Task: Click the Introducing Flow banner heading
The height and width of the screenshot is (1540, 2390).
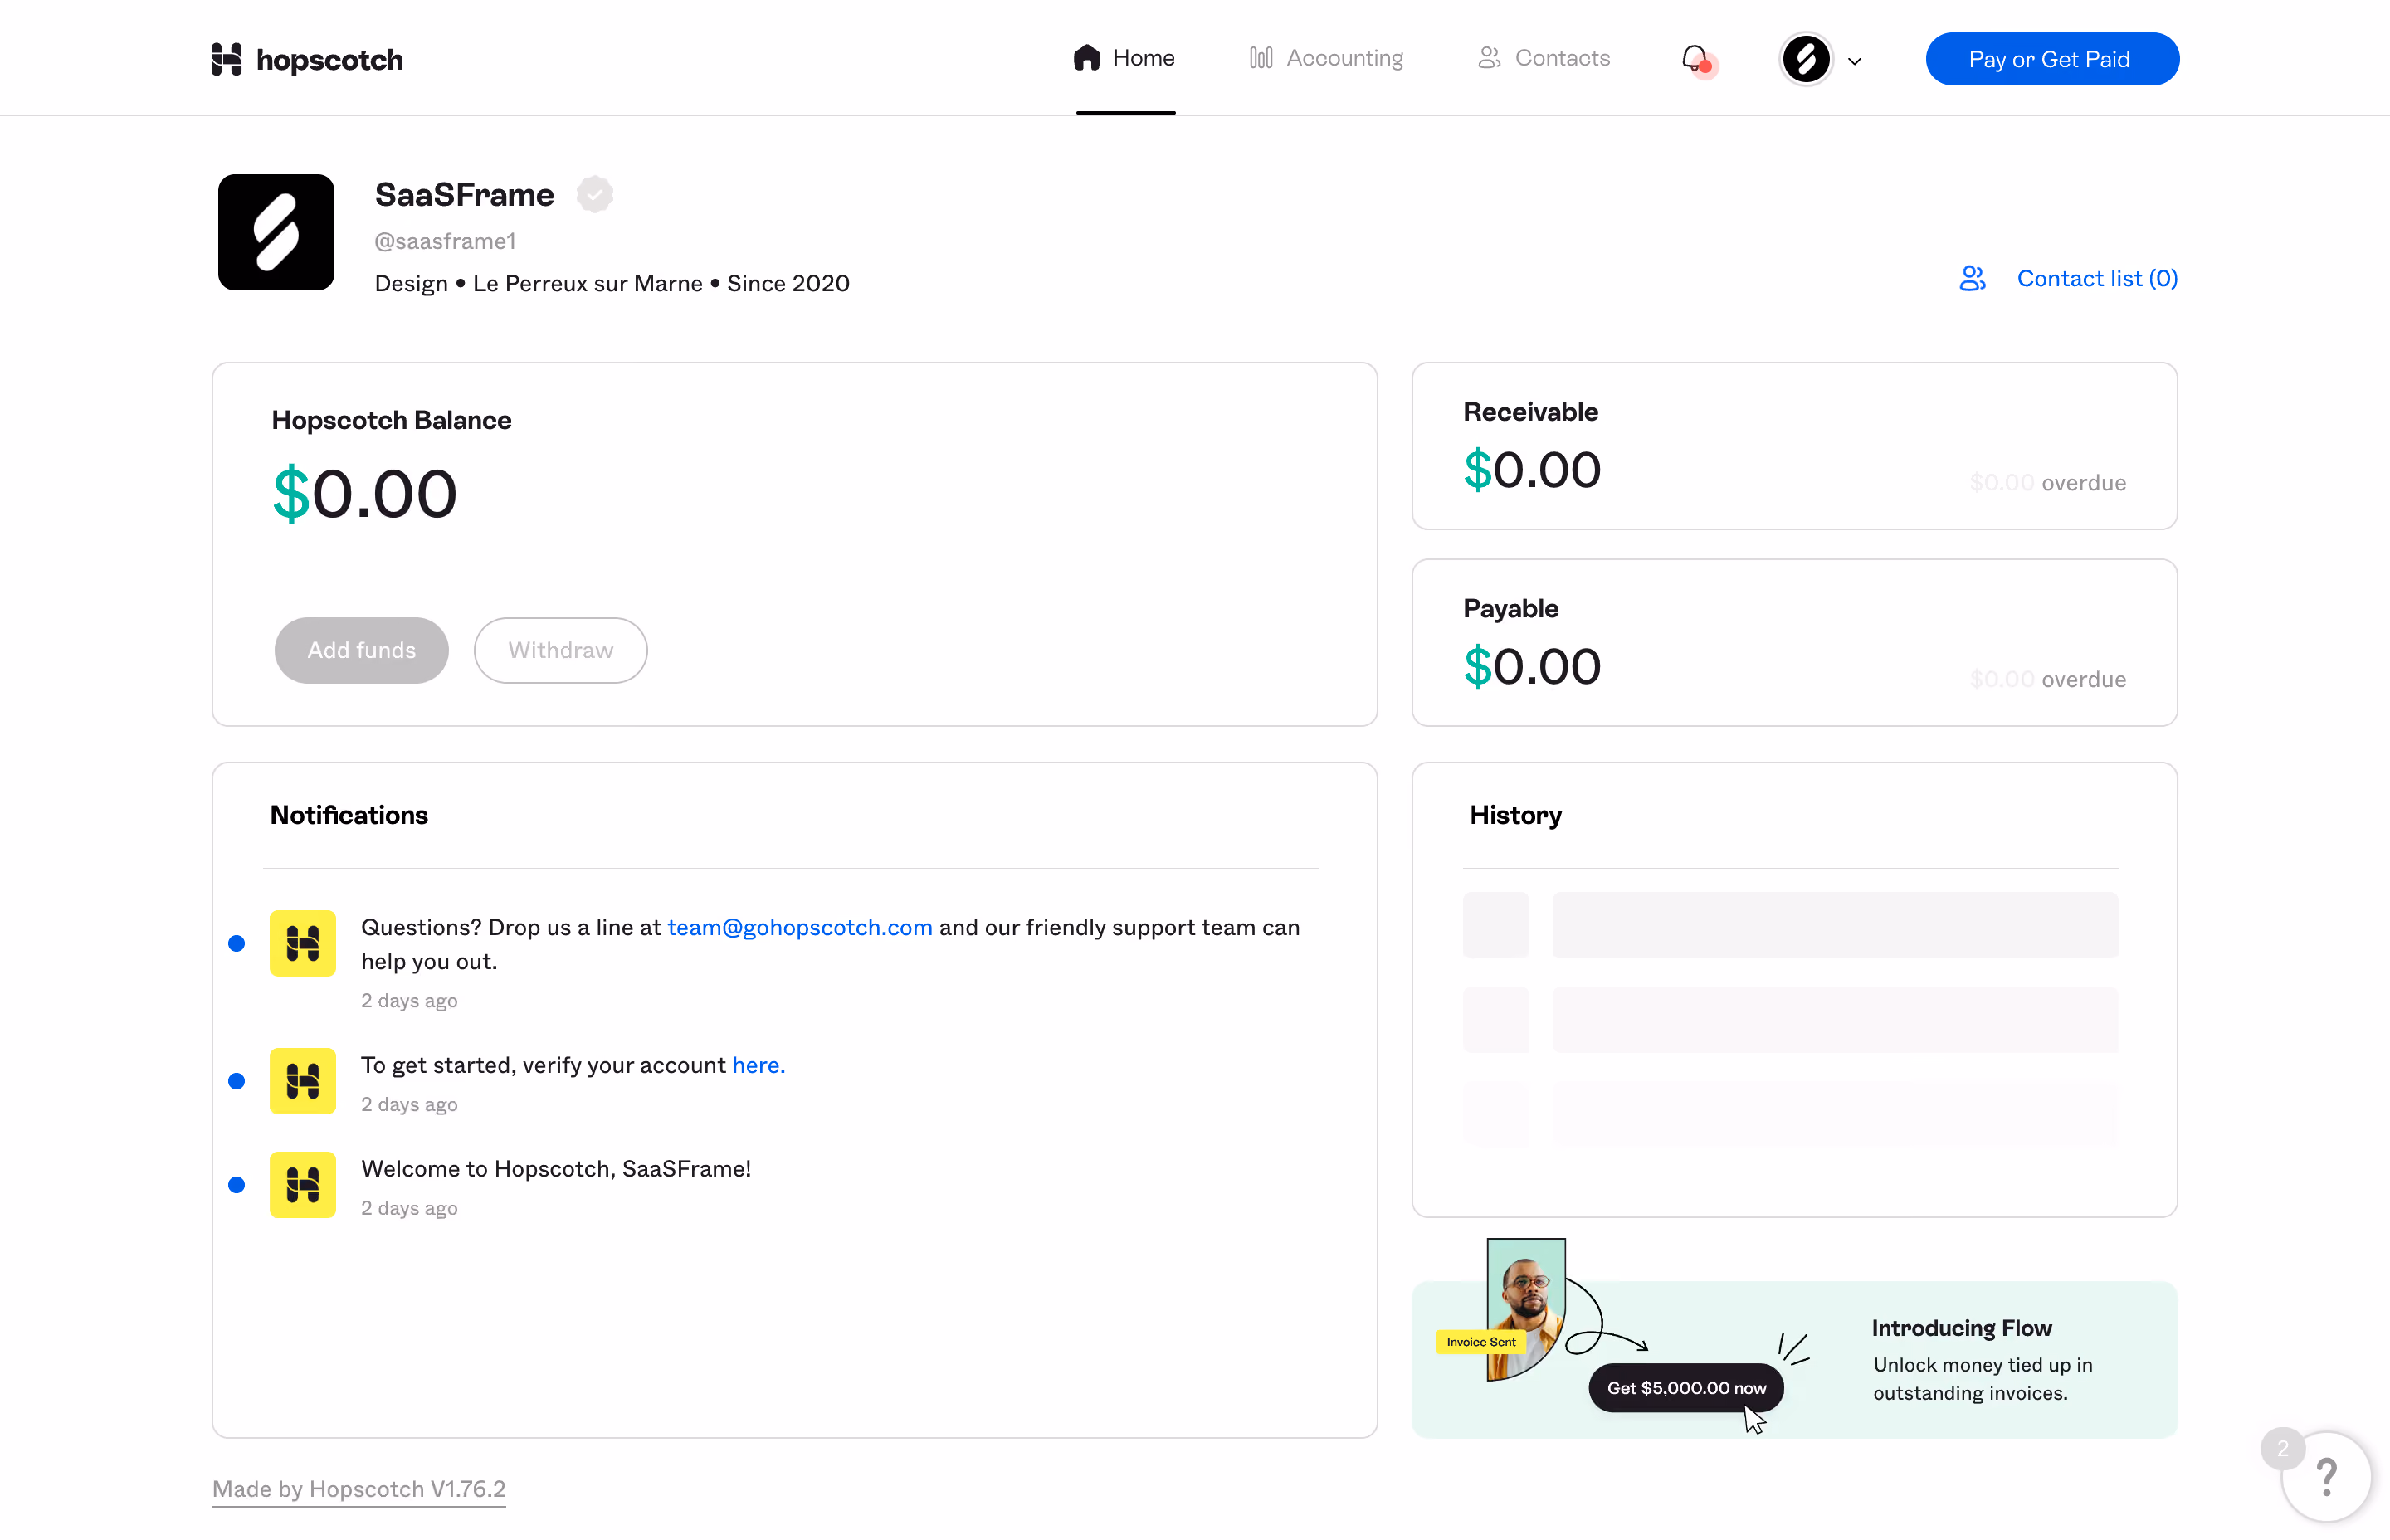Action: [1961, 1328]
